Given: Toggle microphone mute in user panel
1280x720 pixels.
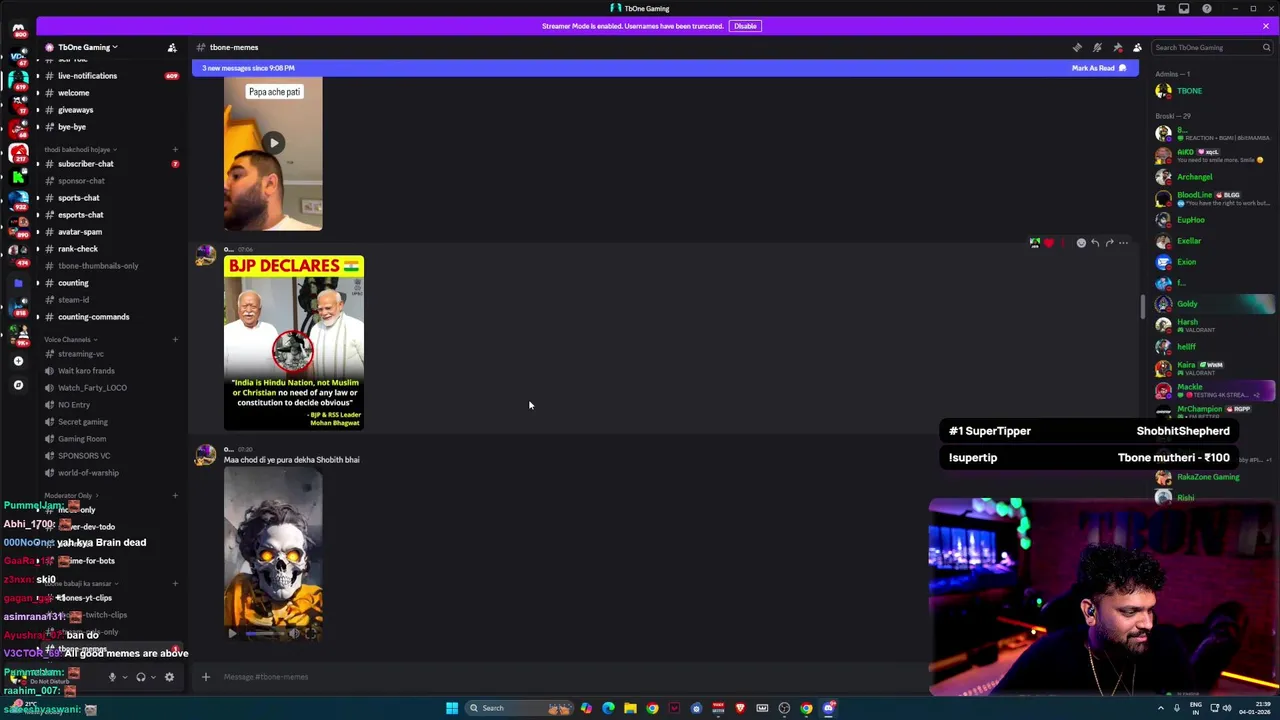Looking at the screenshot, I should click(x=112, y=677).
